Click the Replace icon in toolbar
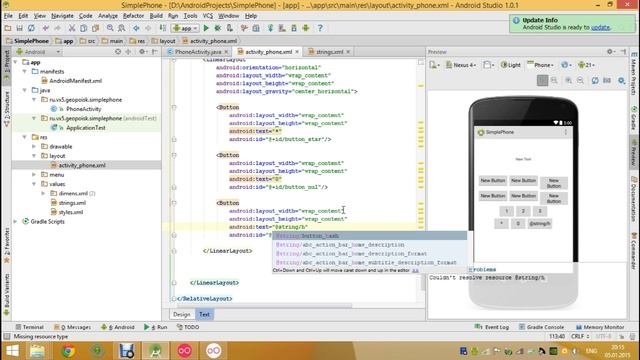Screen dimensions: 640x360 pos(122,28)
